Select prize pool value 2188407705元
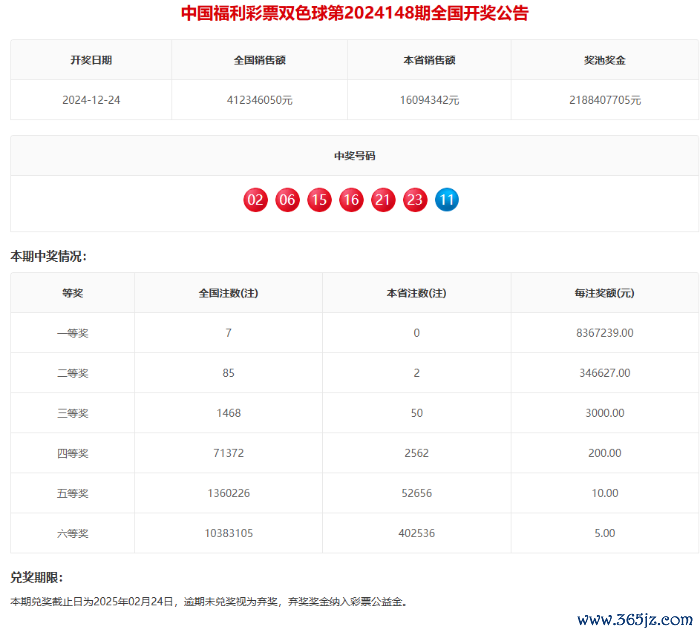Image resolution: width=700 pixels, height=635 pixels. coord(605,100)
